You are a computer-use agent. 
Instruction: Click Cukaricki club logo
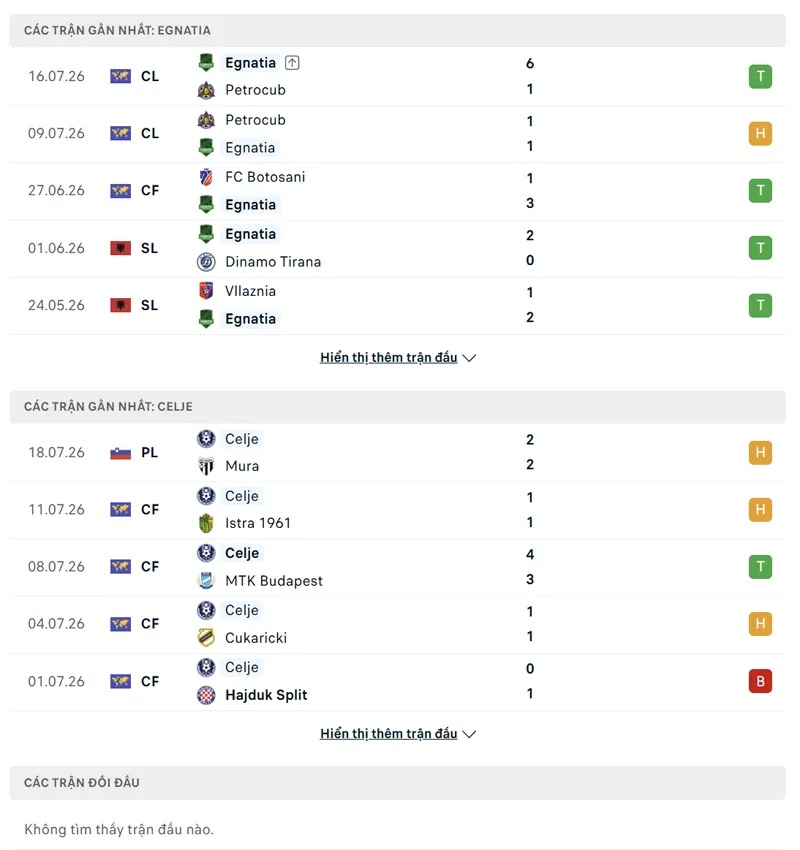(x=206, y=638)
